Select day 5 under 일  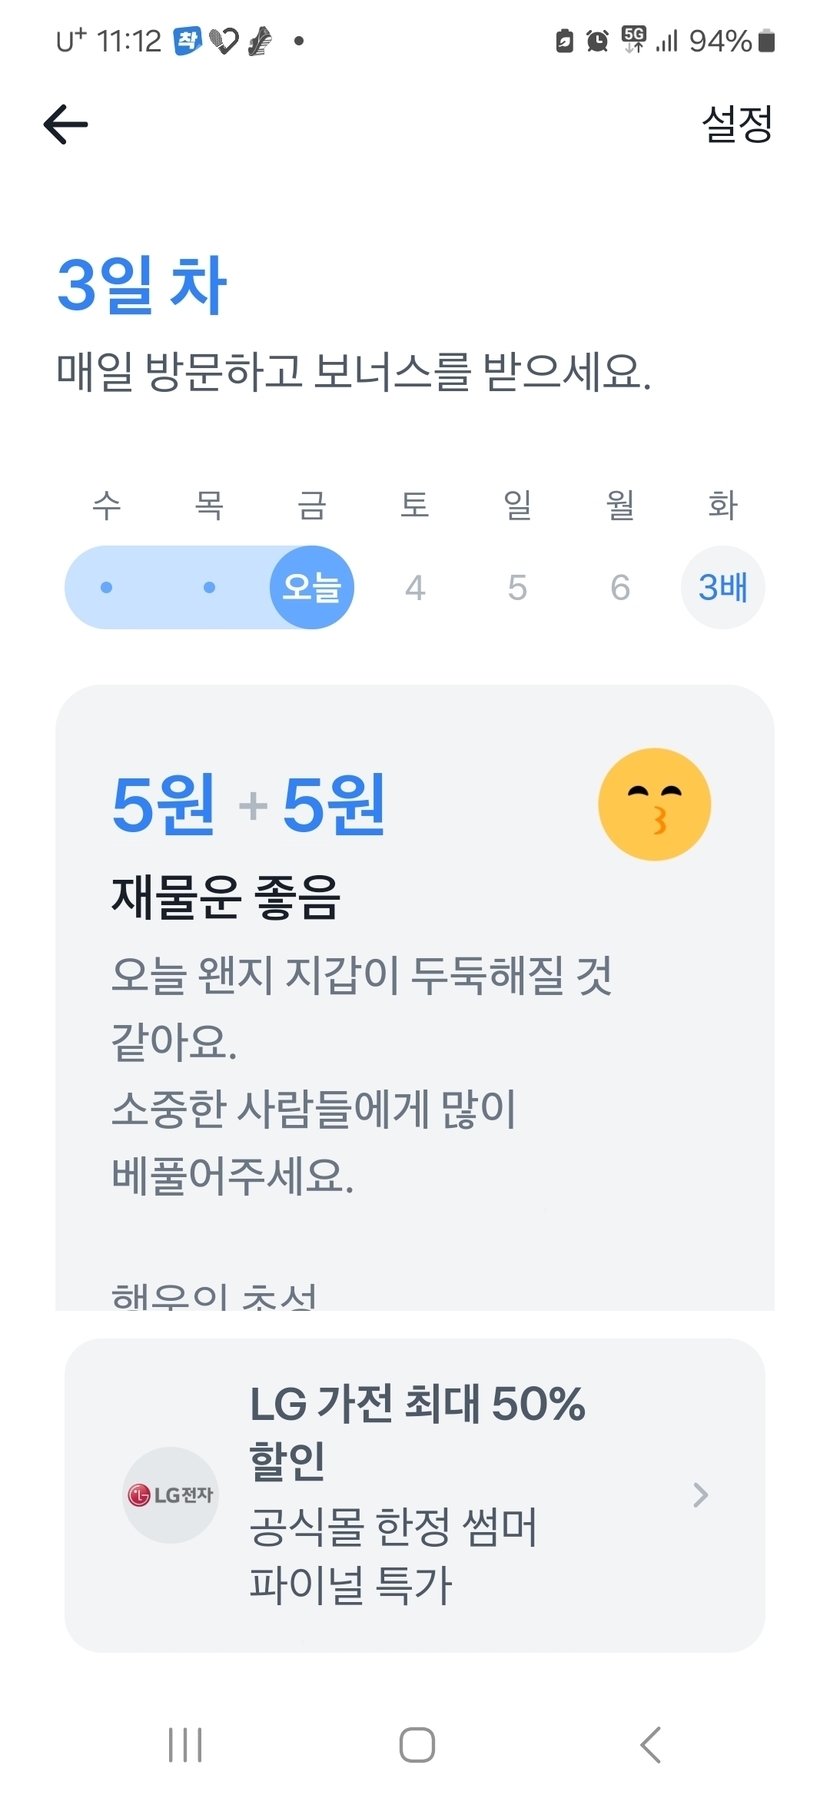tap(517, 587)
